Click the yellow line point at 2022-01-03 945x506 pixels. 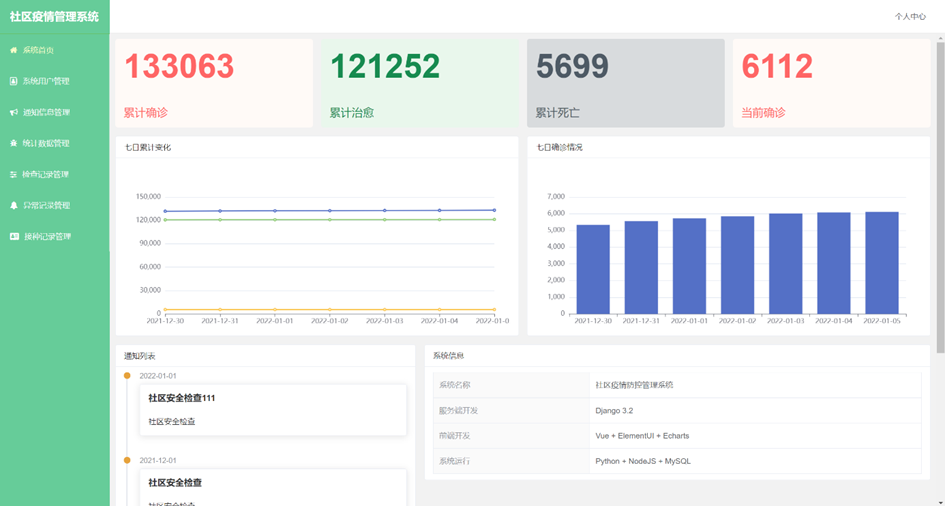point(385,310)
